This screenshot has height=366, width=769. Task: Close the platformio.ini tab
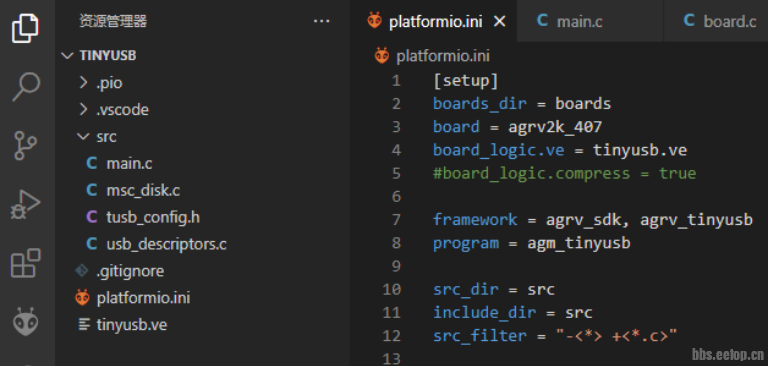(499, 22)
